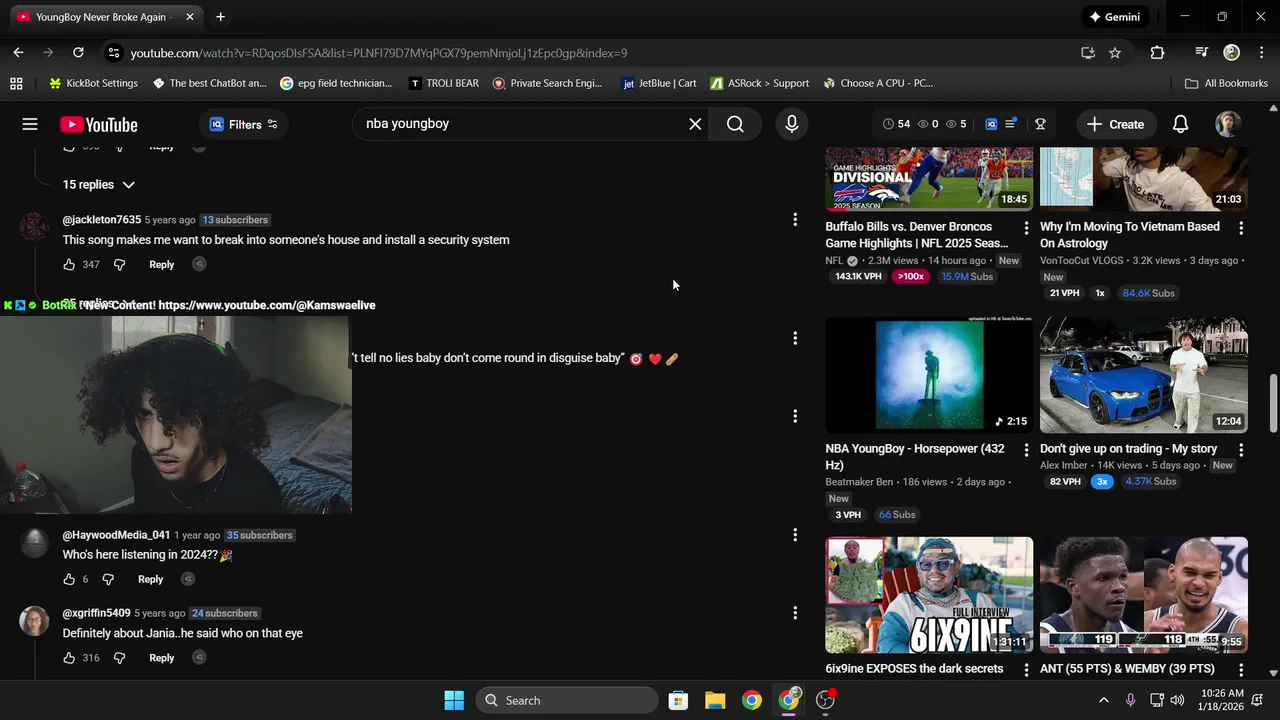Click the page vertical scrollbar thumb
Viewport: 1280px width, 720px height.
tap(1273, 404)
